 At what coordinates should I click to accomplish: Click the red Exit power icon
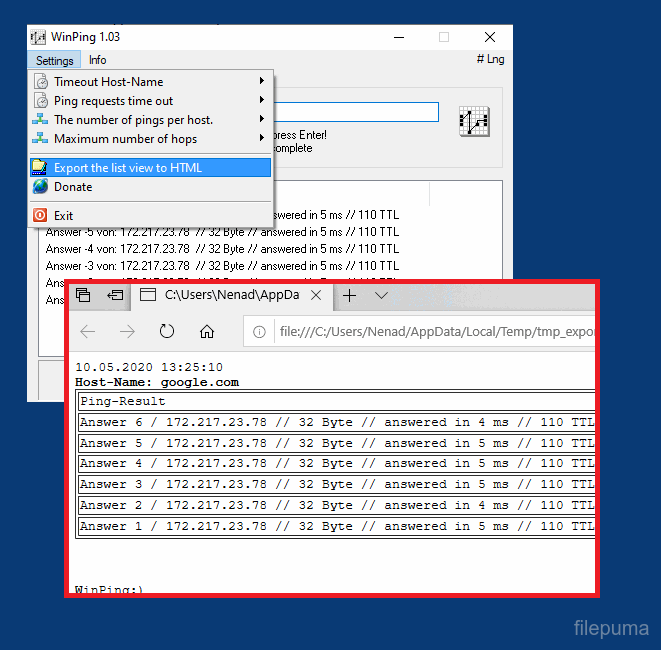pyautogui.click(x=40, y=215)
